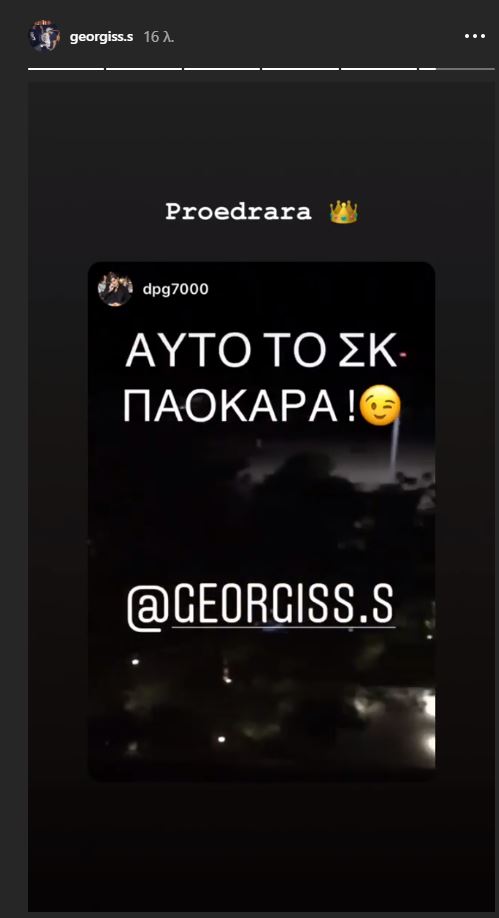Click the partially filled last progress segment
Image resolution: width=499 pixels, height=918 pixels.
click(457, 69)
